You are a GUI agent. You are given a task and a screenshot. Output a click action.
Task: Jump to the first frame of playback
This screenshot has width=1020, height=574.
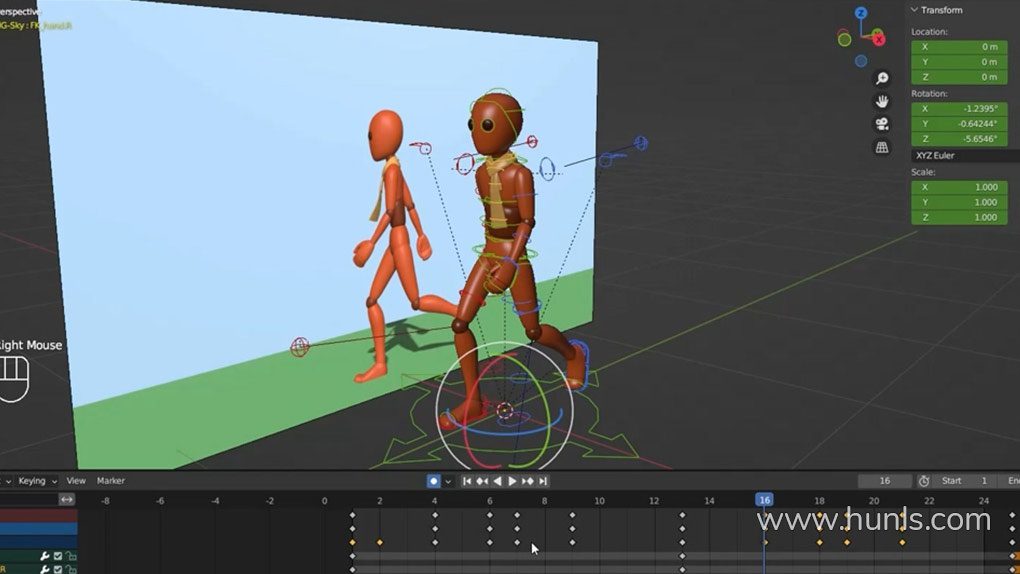pyautogui.click(x=466, y=481)
